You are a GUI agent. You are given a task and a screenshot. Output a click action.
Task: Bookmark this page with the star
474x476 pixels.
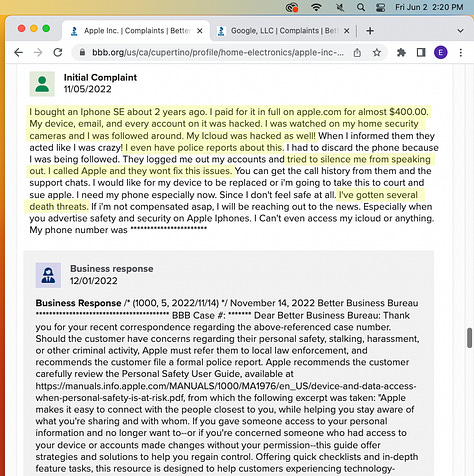pos(377,52)
